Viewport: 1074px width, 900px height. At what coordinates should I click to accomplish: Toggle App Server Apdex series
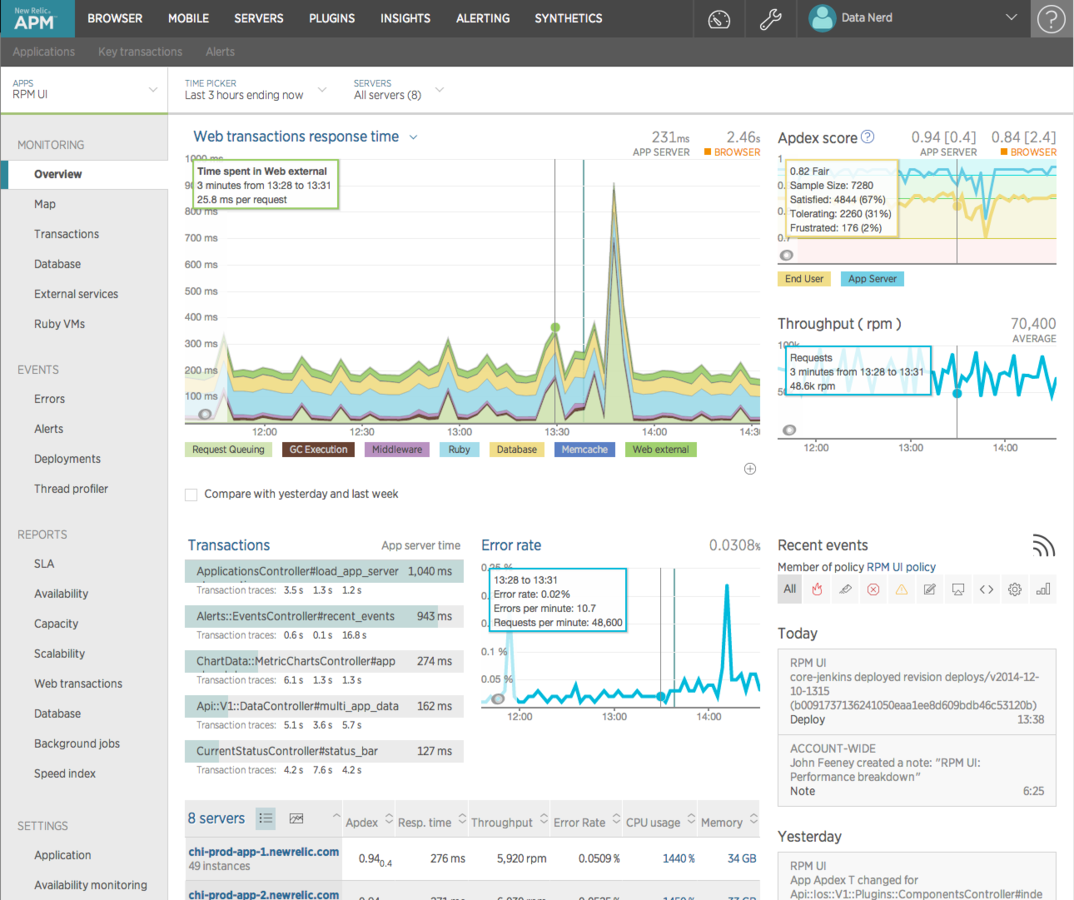(x=872, y=279)
